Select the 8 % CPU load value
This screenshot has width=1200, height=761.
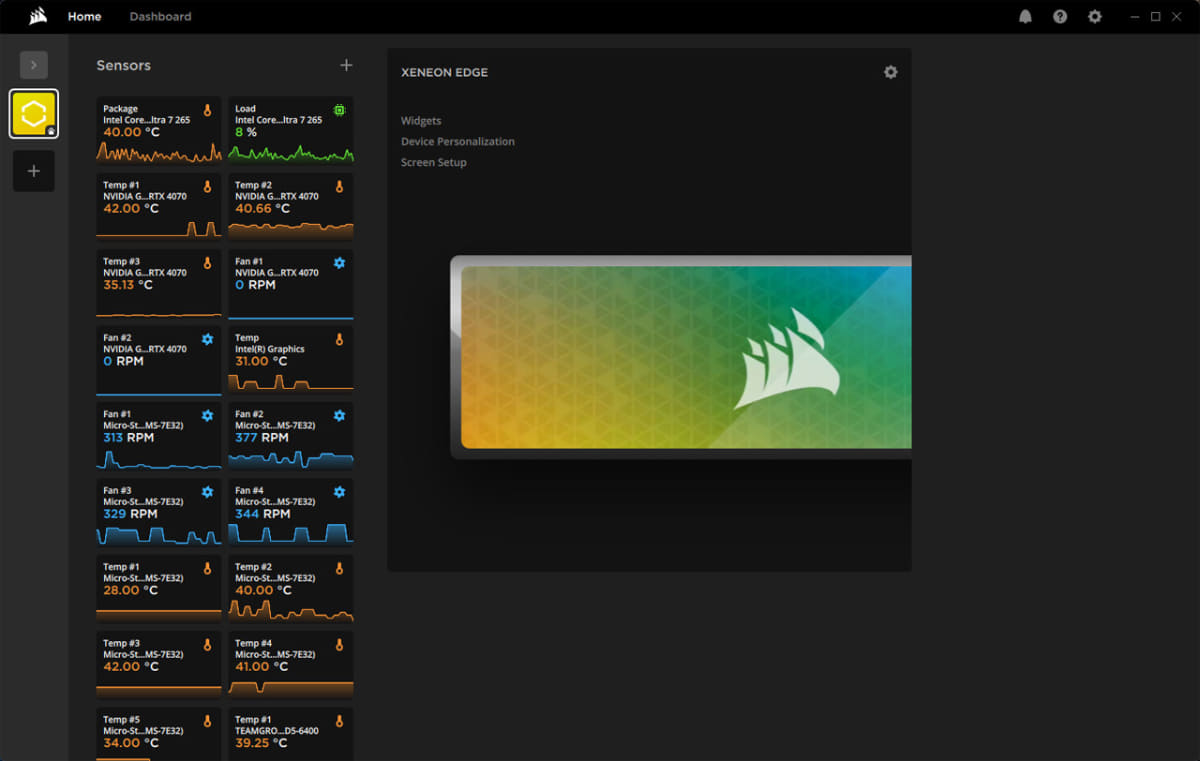pyautogui.click(x=246, y=132)
